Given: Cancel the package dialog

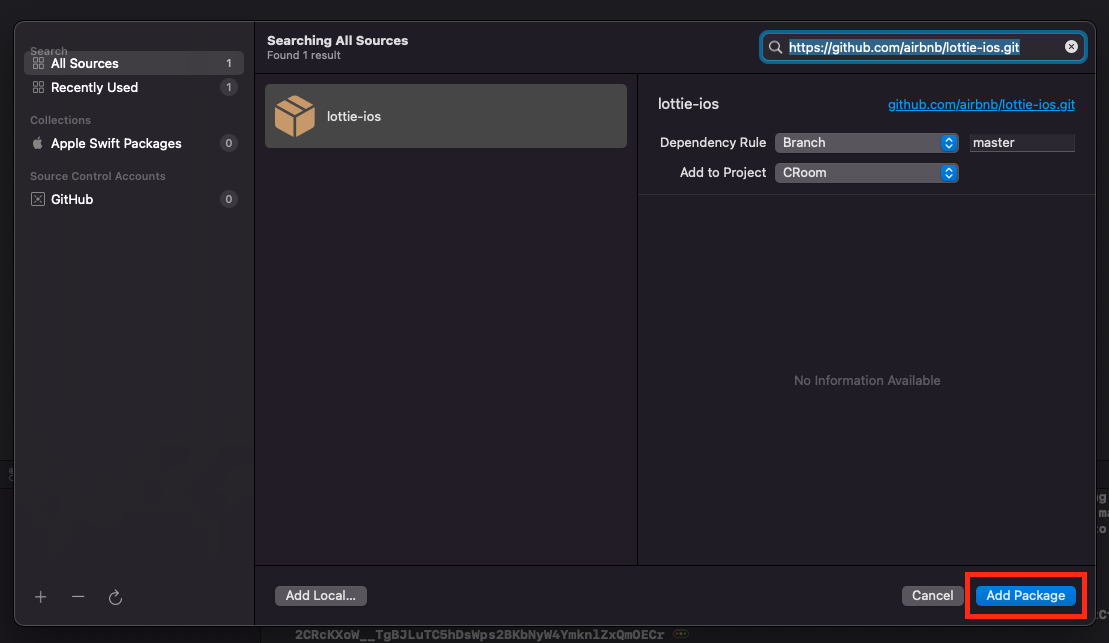Looking at the screenshot, I should pos(932,596).
